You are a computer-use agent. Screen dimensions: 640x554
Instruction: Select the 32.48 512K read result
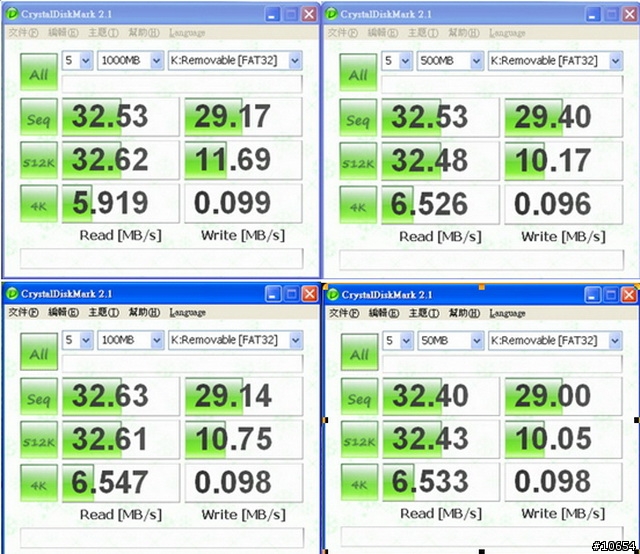(x=440, y=161)
